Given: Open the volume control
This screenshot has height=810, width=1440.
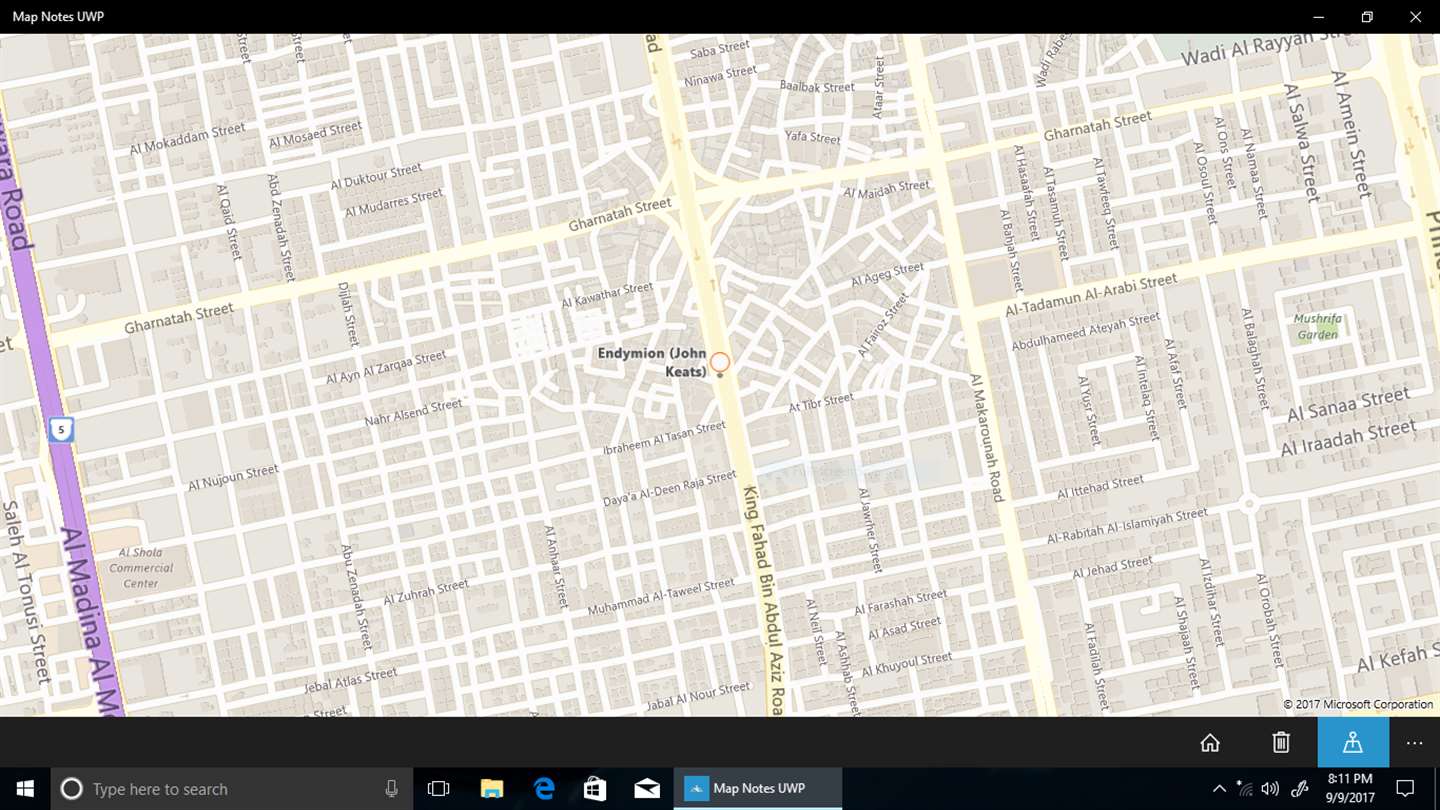Looking at the screenshot, I should point(1270,789).
